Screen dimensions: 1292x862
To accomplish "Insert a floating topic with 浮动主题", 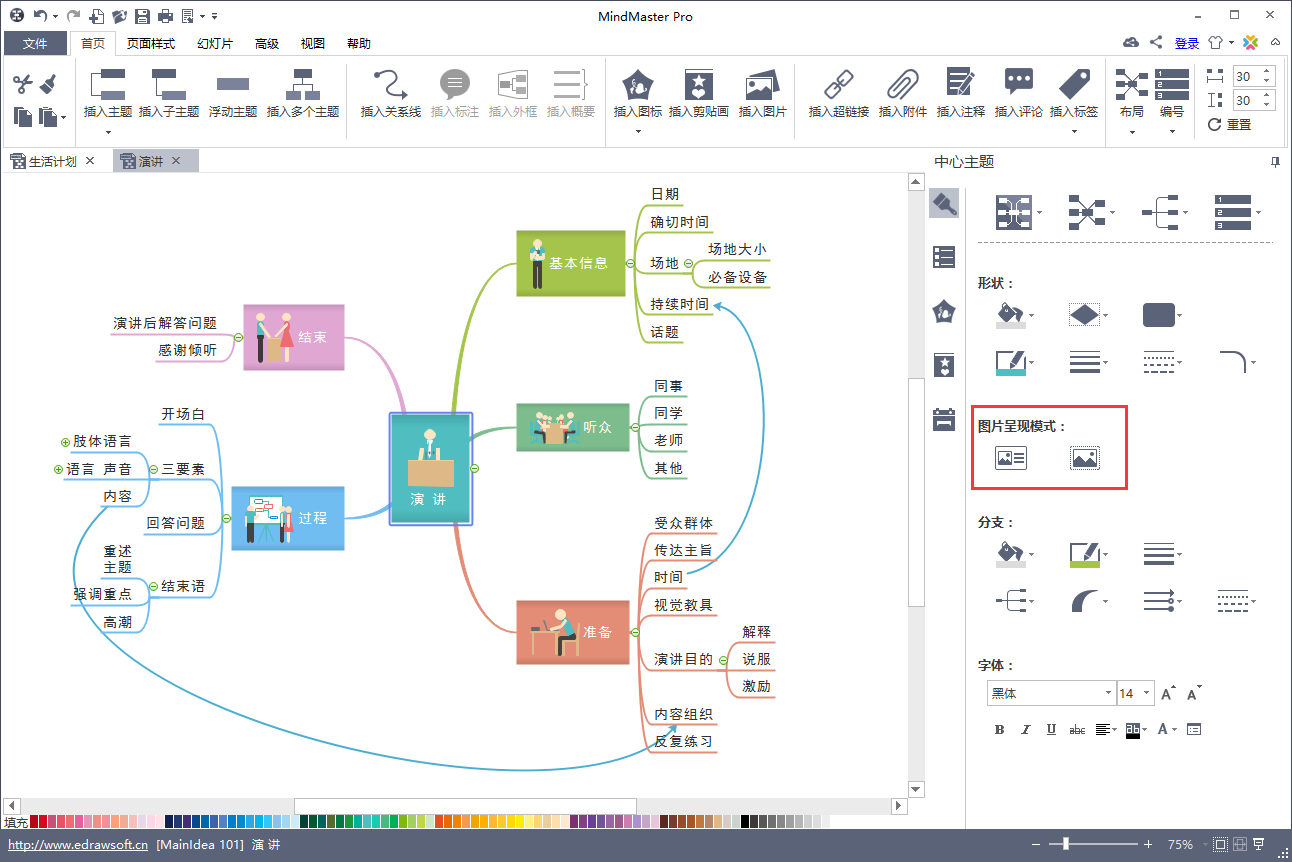I will [x=233, y=84].
